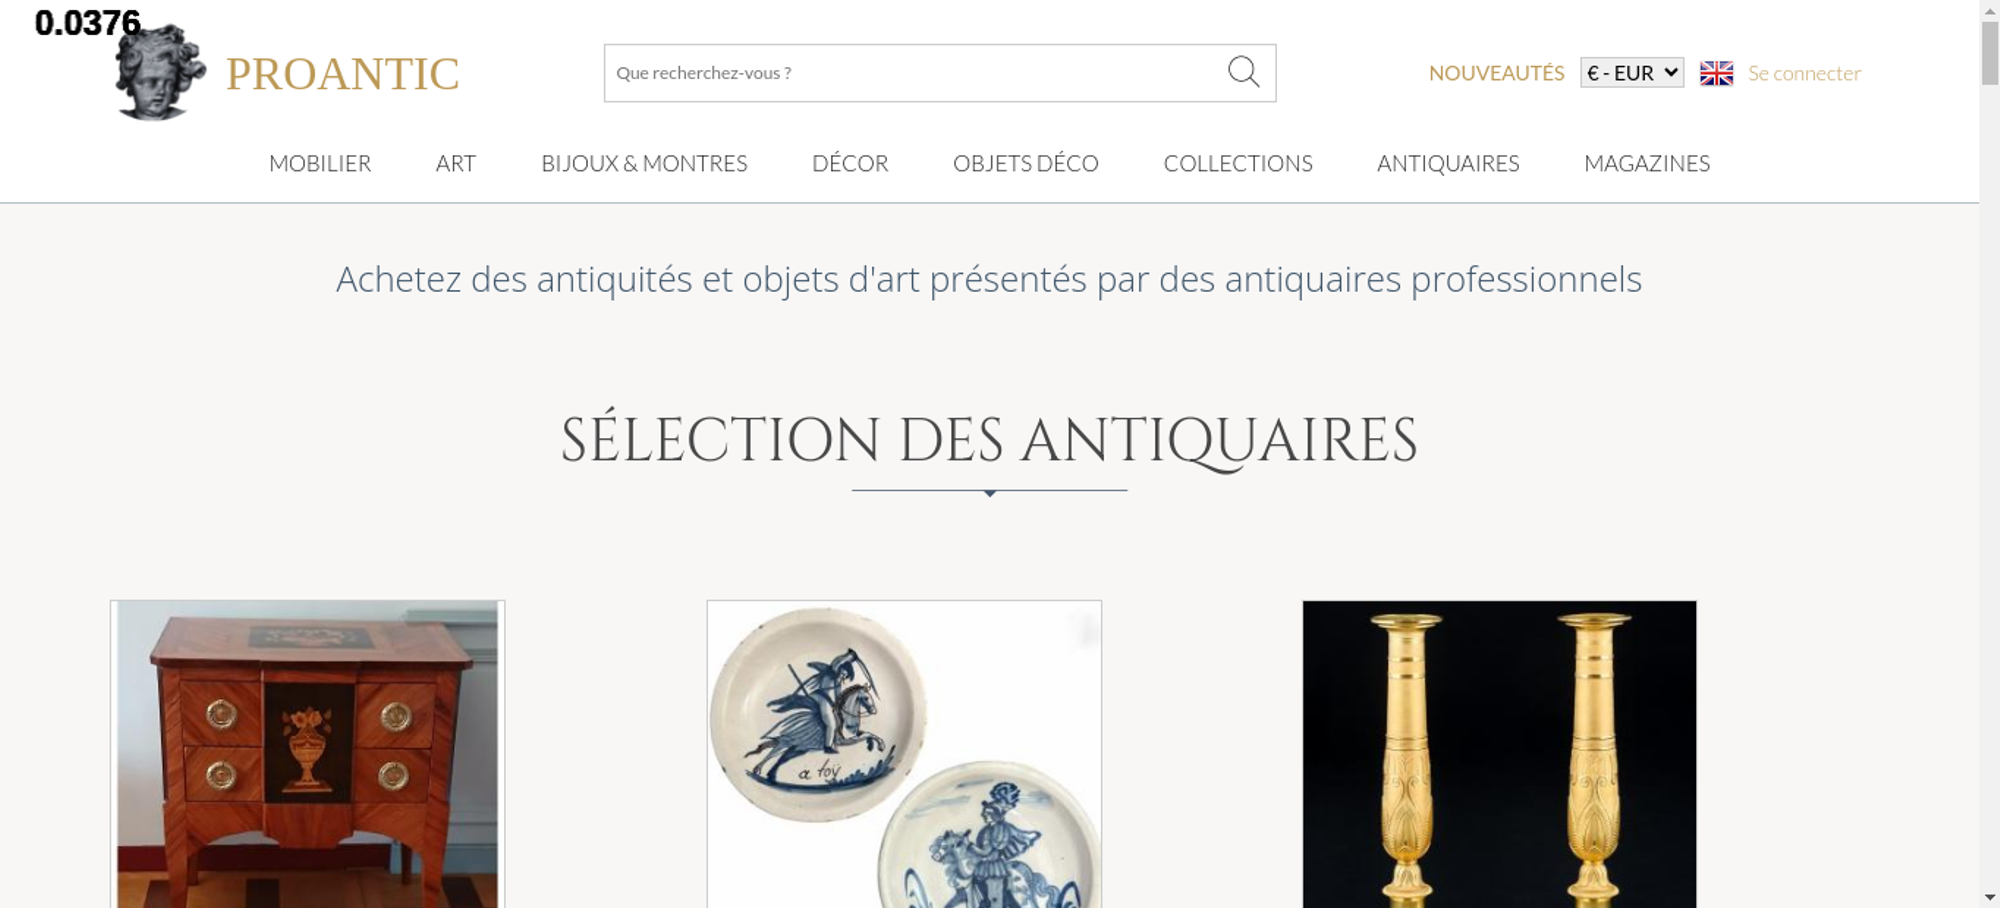Click the scrollbar down arrow
The height and width of the screenshot is (908, 2000).
click(1990, 897)
